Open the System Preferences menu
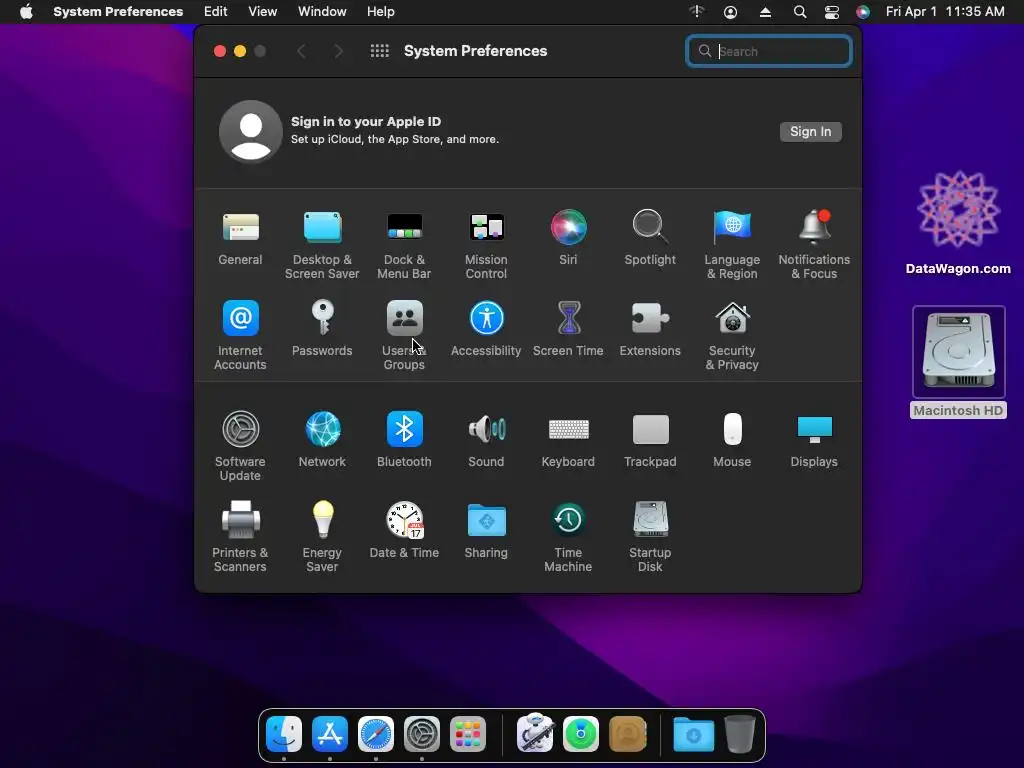Viewport: 1024px width, 768px height. coord(118,12)
